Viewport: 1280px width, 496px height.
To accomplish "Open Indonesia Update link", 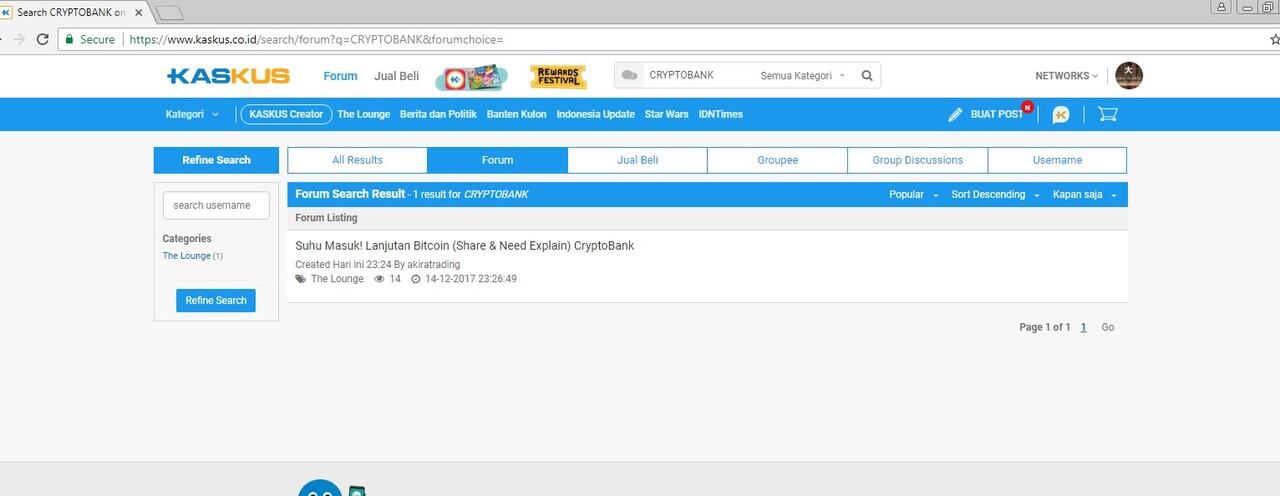I will [x=596, y=114].
